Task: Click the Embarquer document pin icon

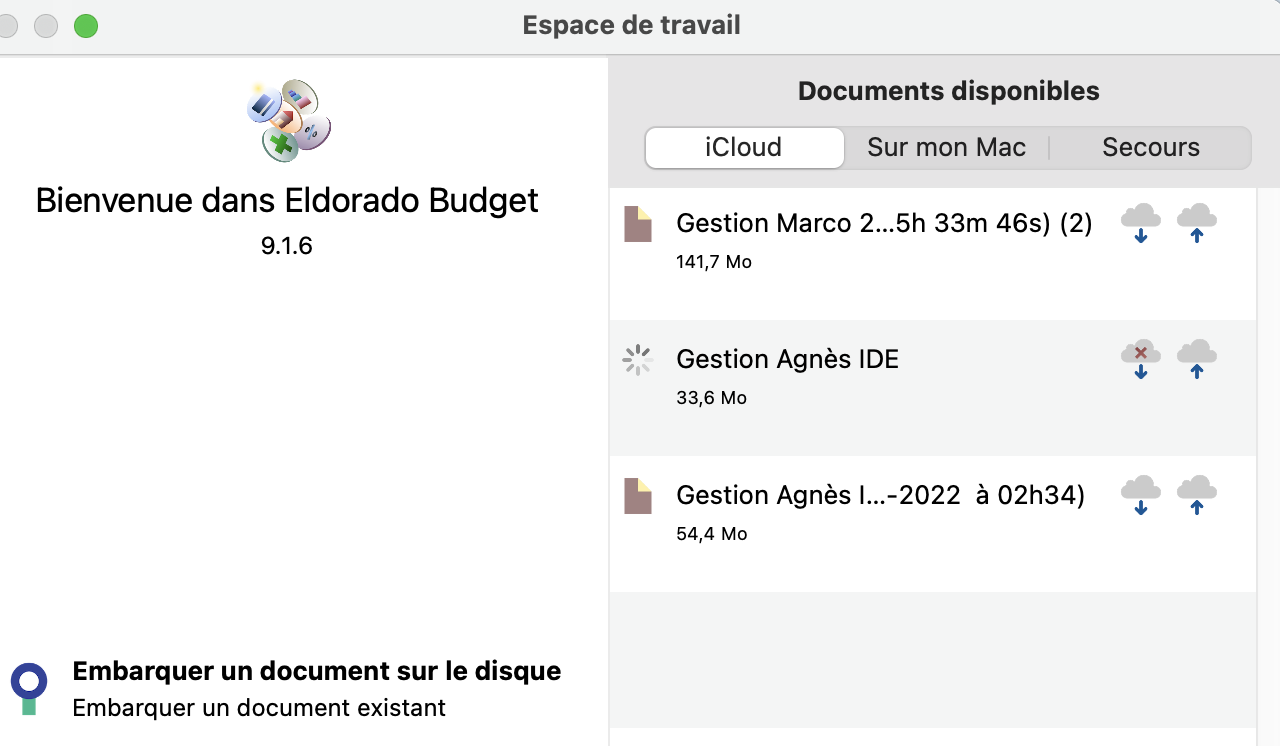Action: coord(29,688)
